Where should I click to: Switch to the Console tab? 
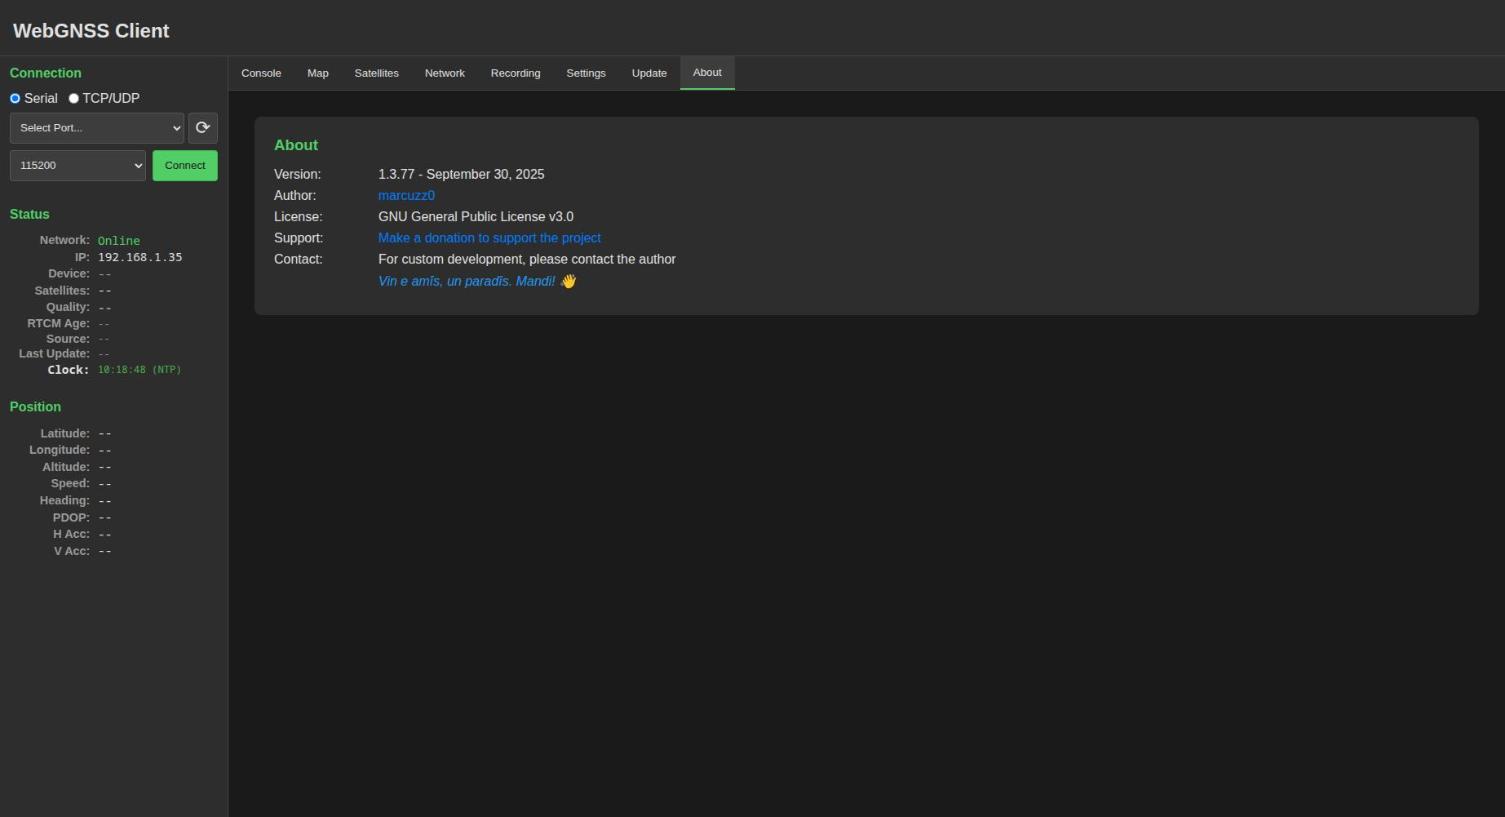click(x=261, y=73)
